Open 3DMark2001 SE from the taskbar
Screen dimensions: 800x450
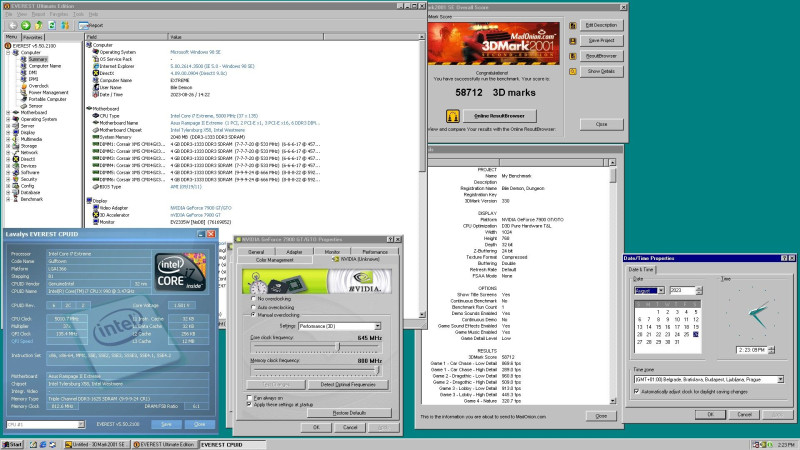point(97,444)
